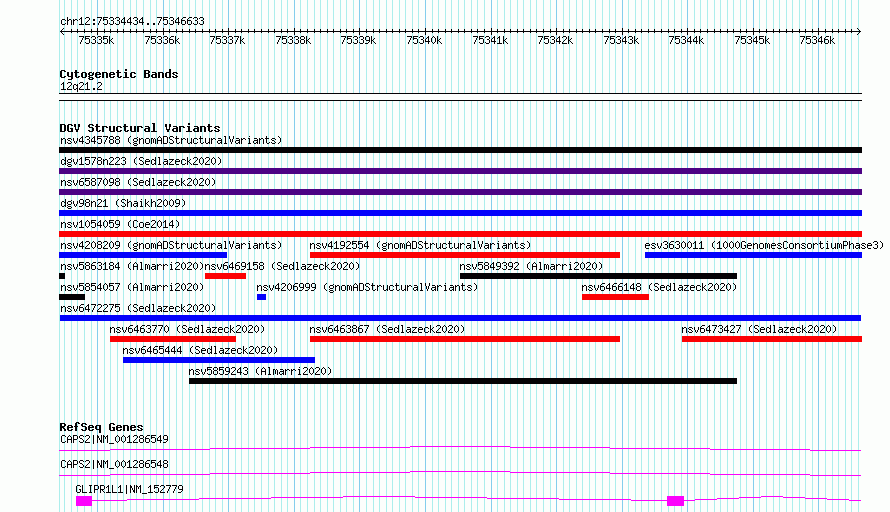Click the 75346k ruler tick label
890x512 pixels.
[x=817, y=40]
